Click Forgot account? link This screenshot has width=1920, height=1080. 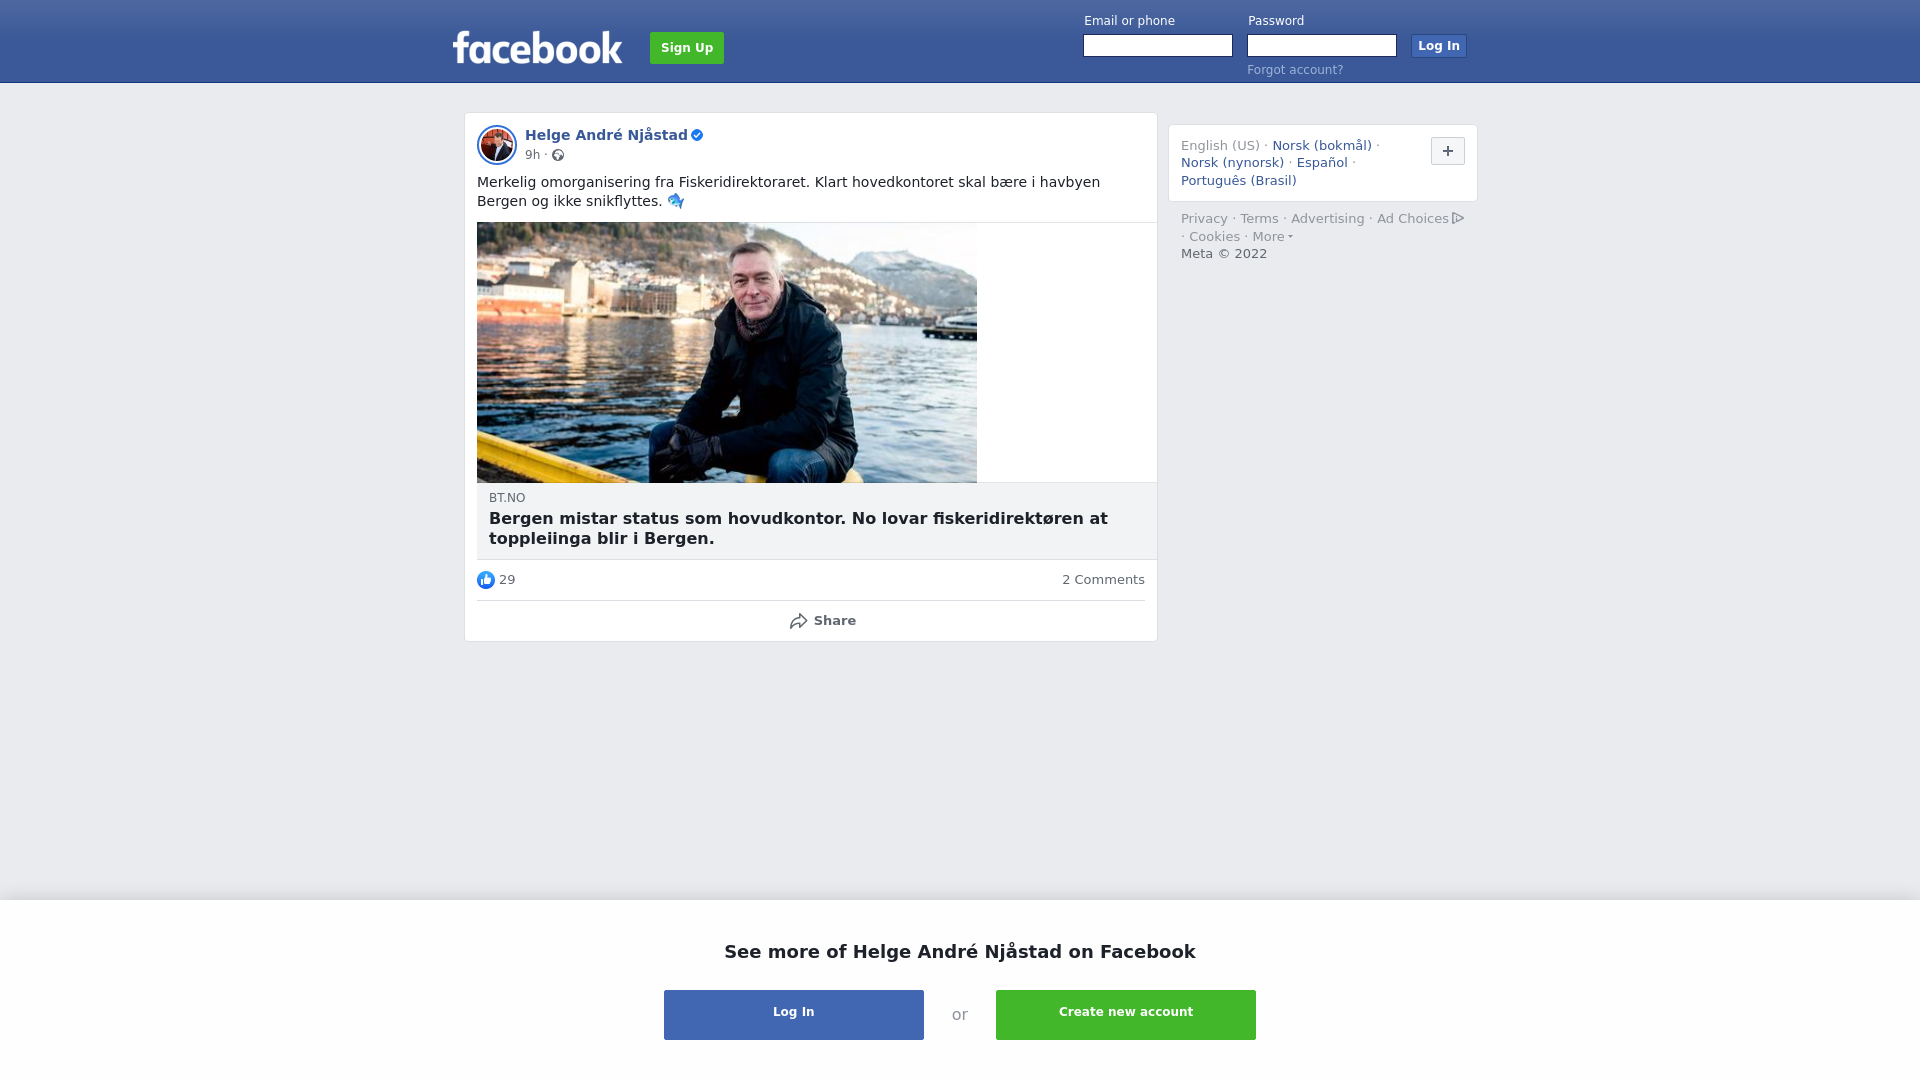[1295, 70]
